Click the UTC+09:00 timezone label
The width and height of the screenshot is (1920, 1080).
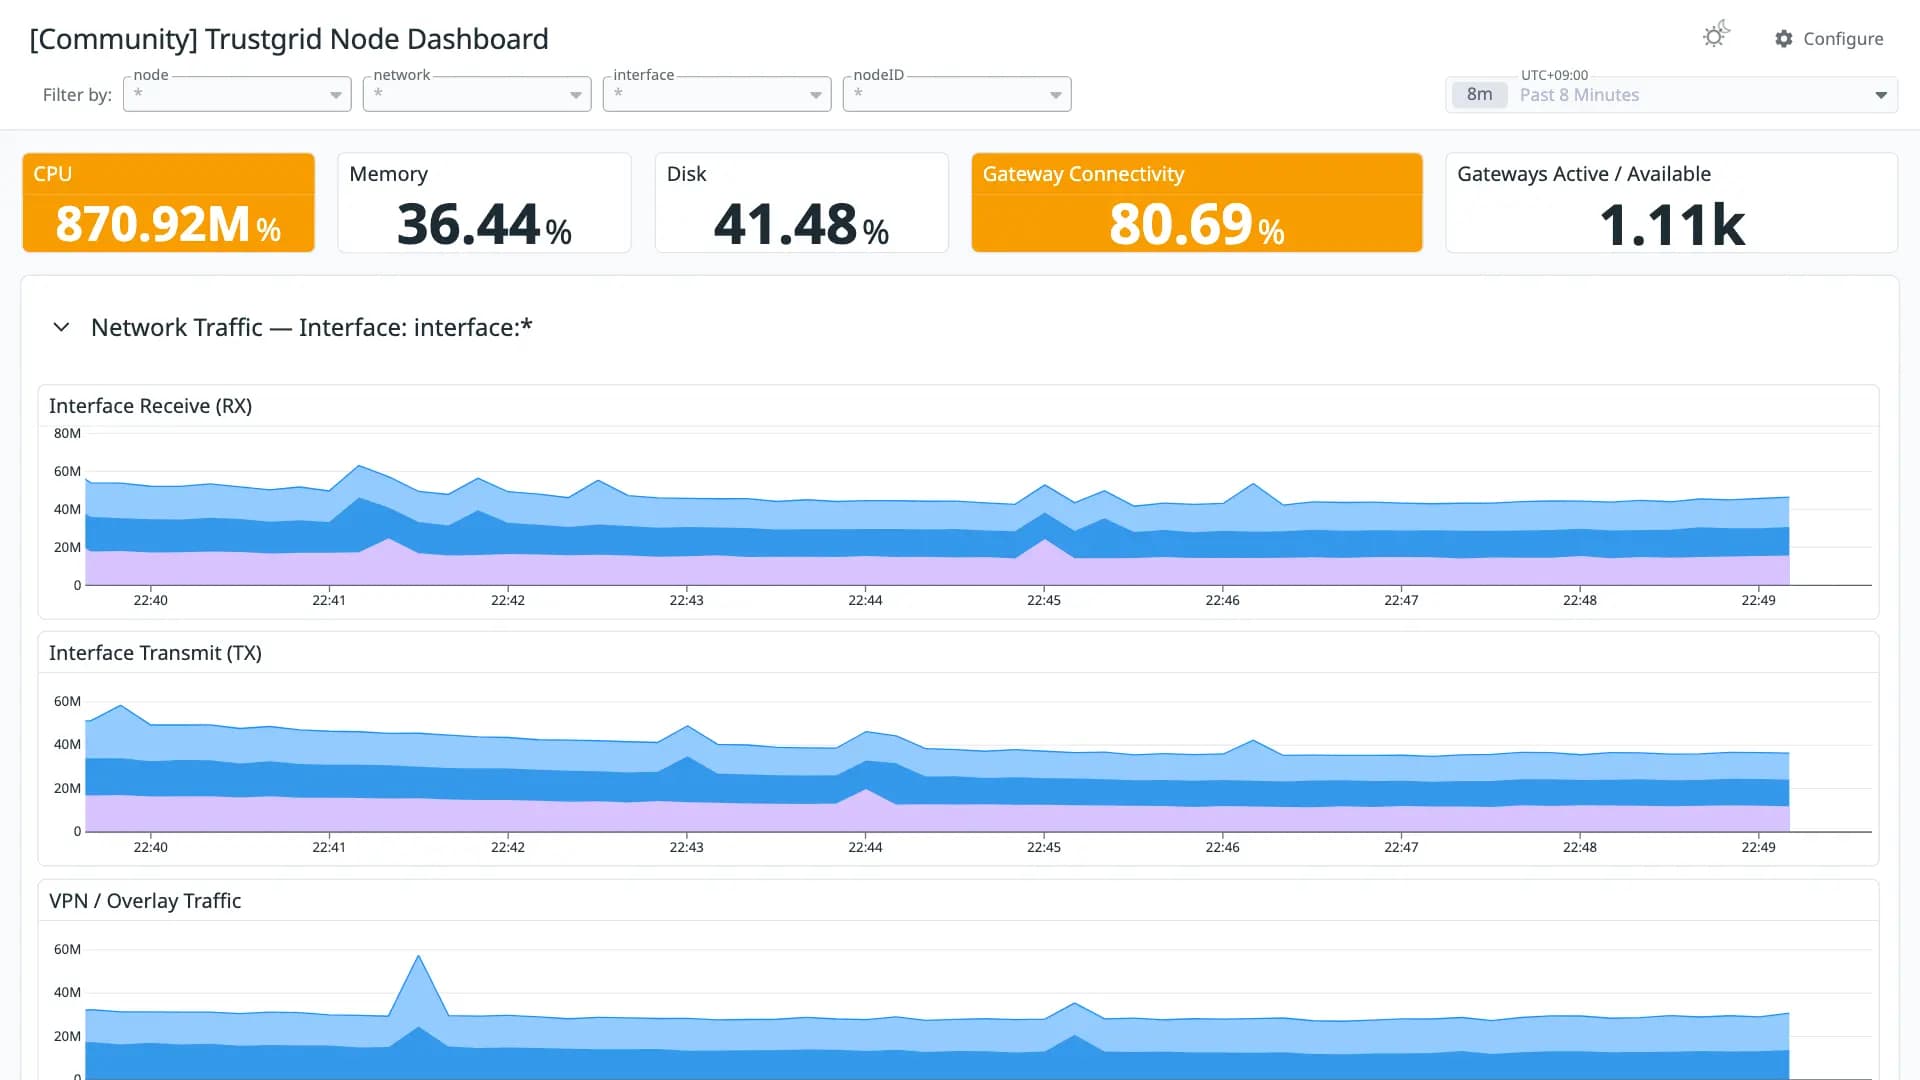point(1554,75)
